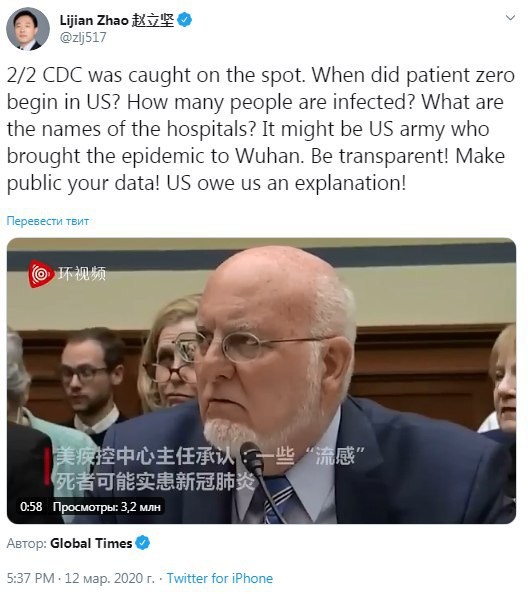
Task: Click the blue verified badge beside Lijian Zhao
Action: (184, 20)
